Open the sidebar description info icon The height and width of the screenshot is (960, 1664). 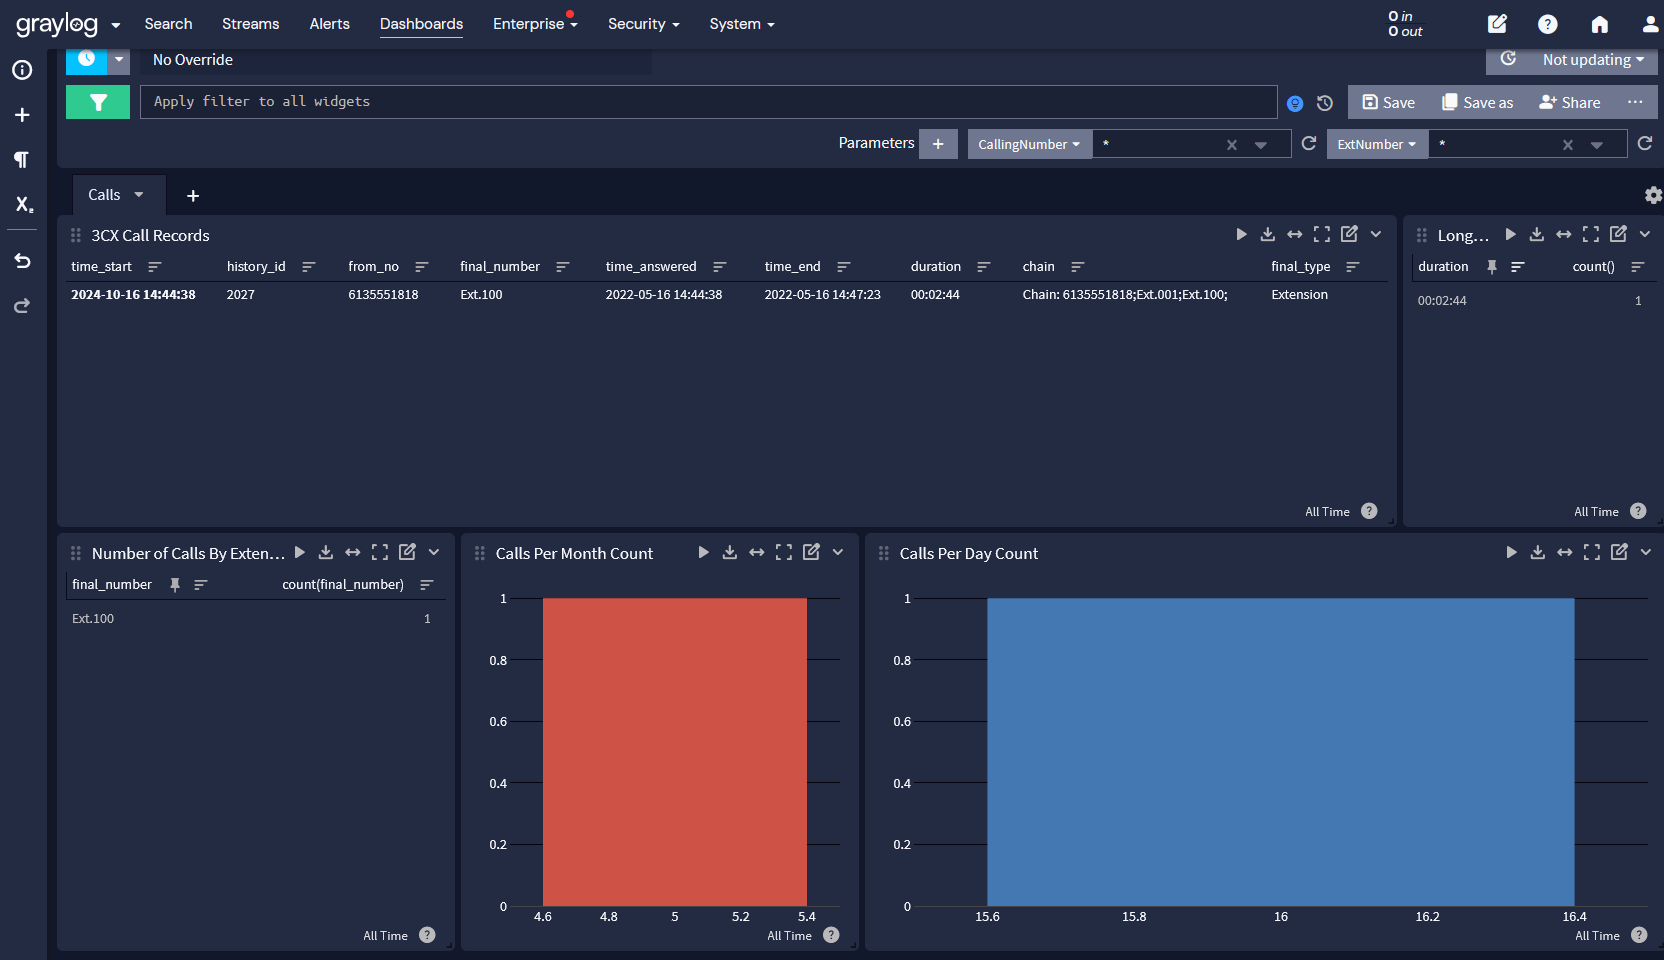[x=22, y=70]
